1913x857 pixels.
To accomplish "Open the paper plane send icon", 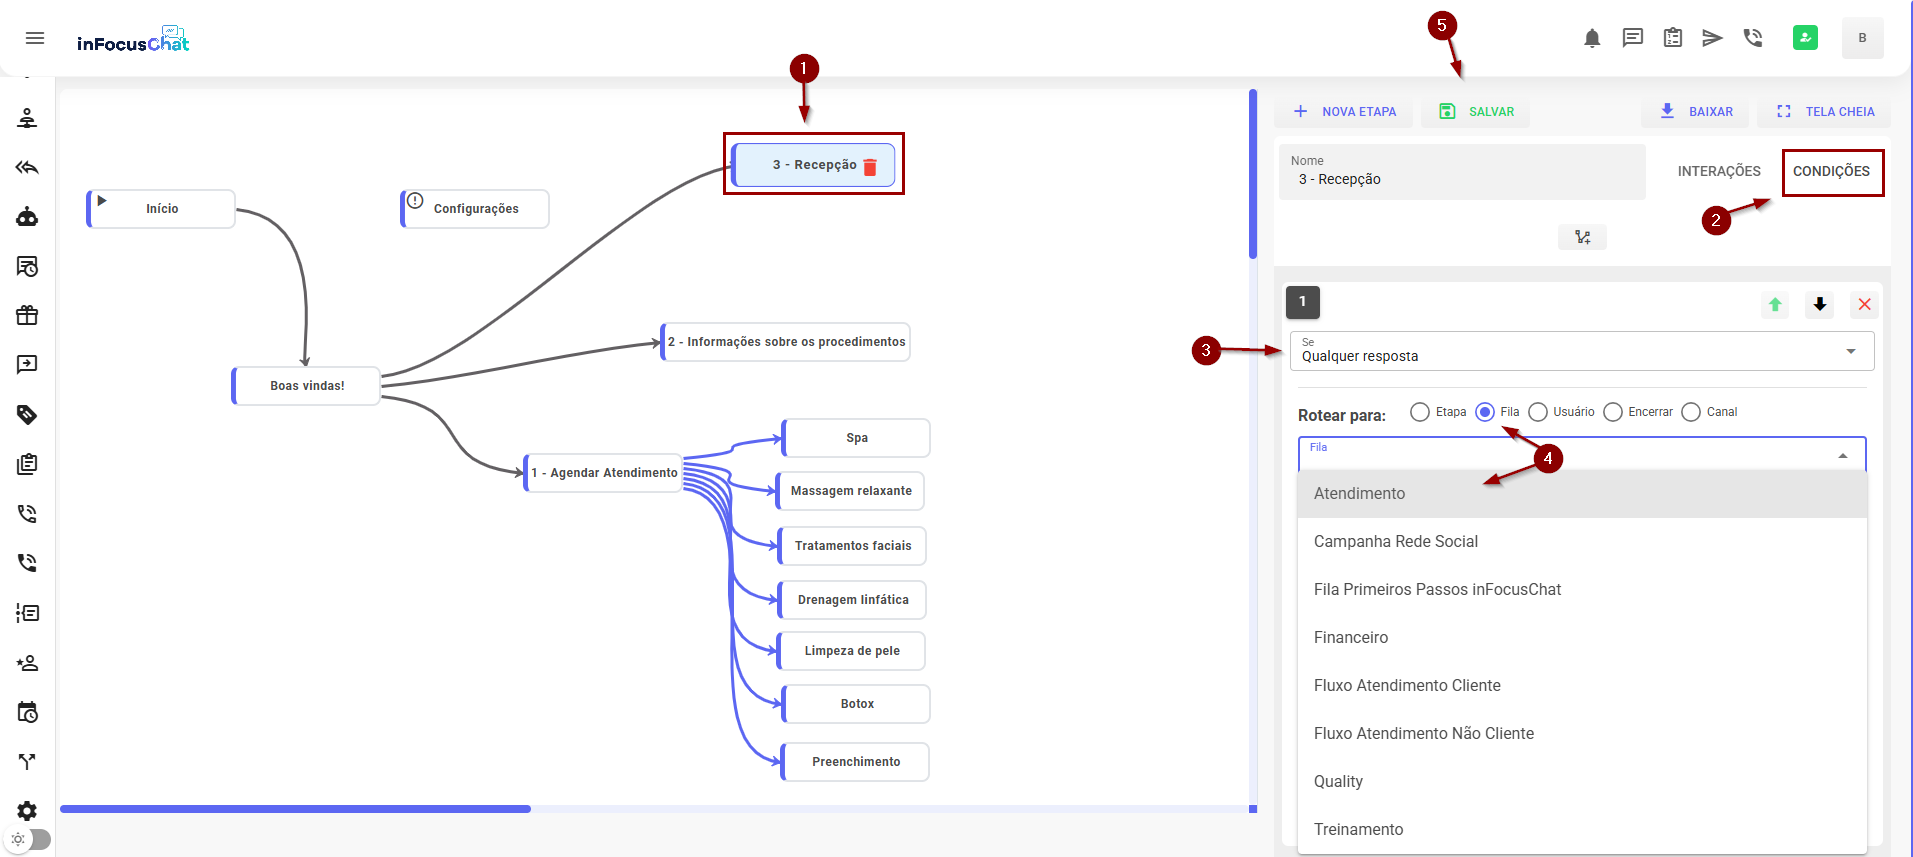I will 1712,38.
